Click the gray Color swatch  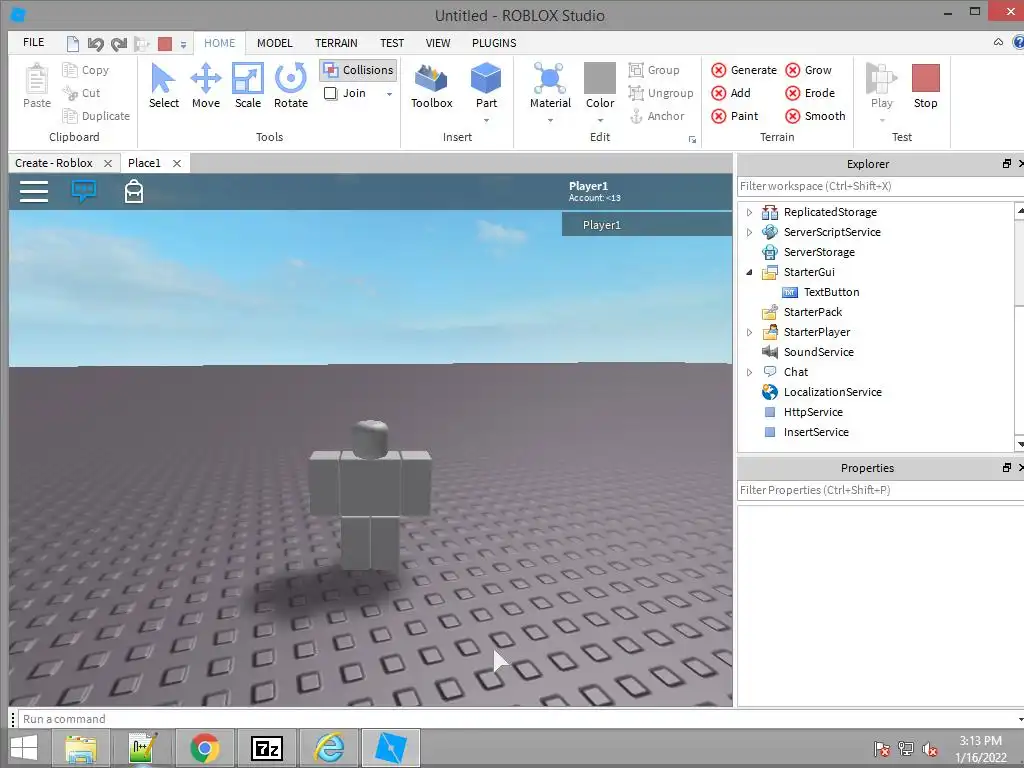(600, 78)
